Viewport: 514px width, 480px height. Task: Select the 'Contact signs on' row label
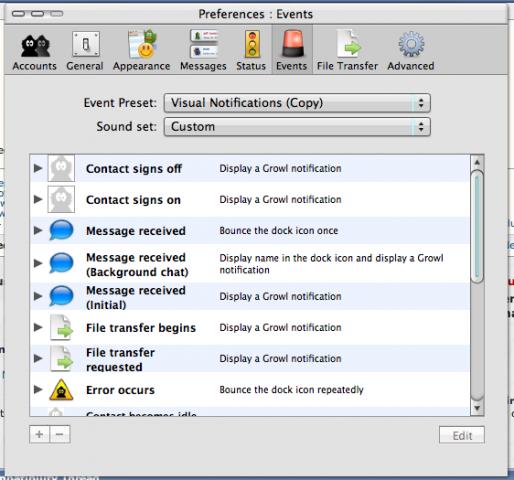tap(133, 200)
